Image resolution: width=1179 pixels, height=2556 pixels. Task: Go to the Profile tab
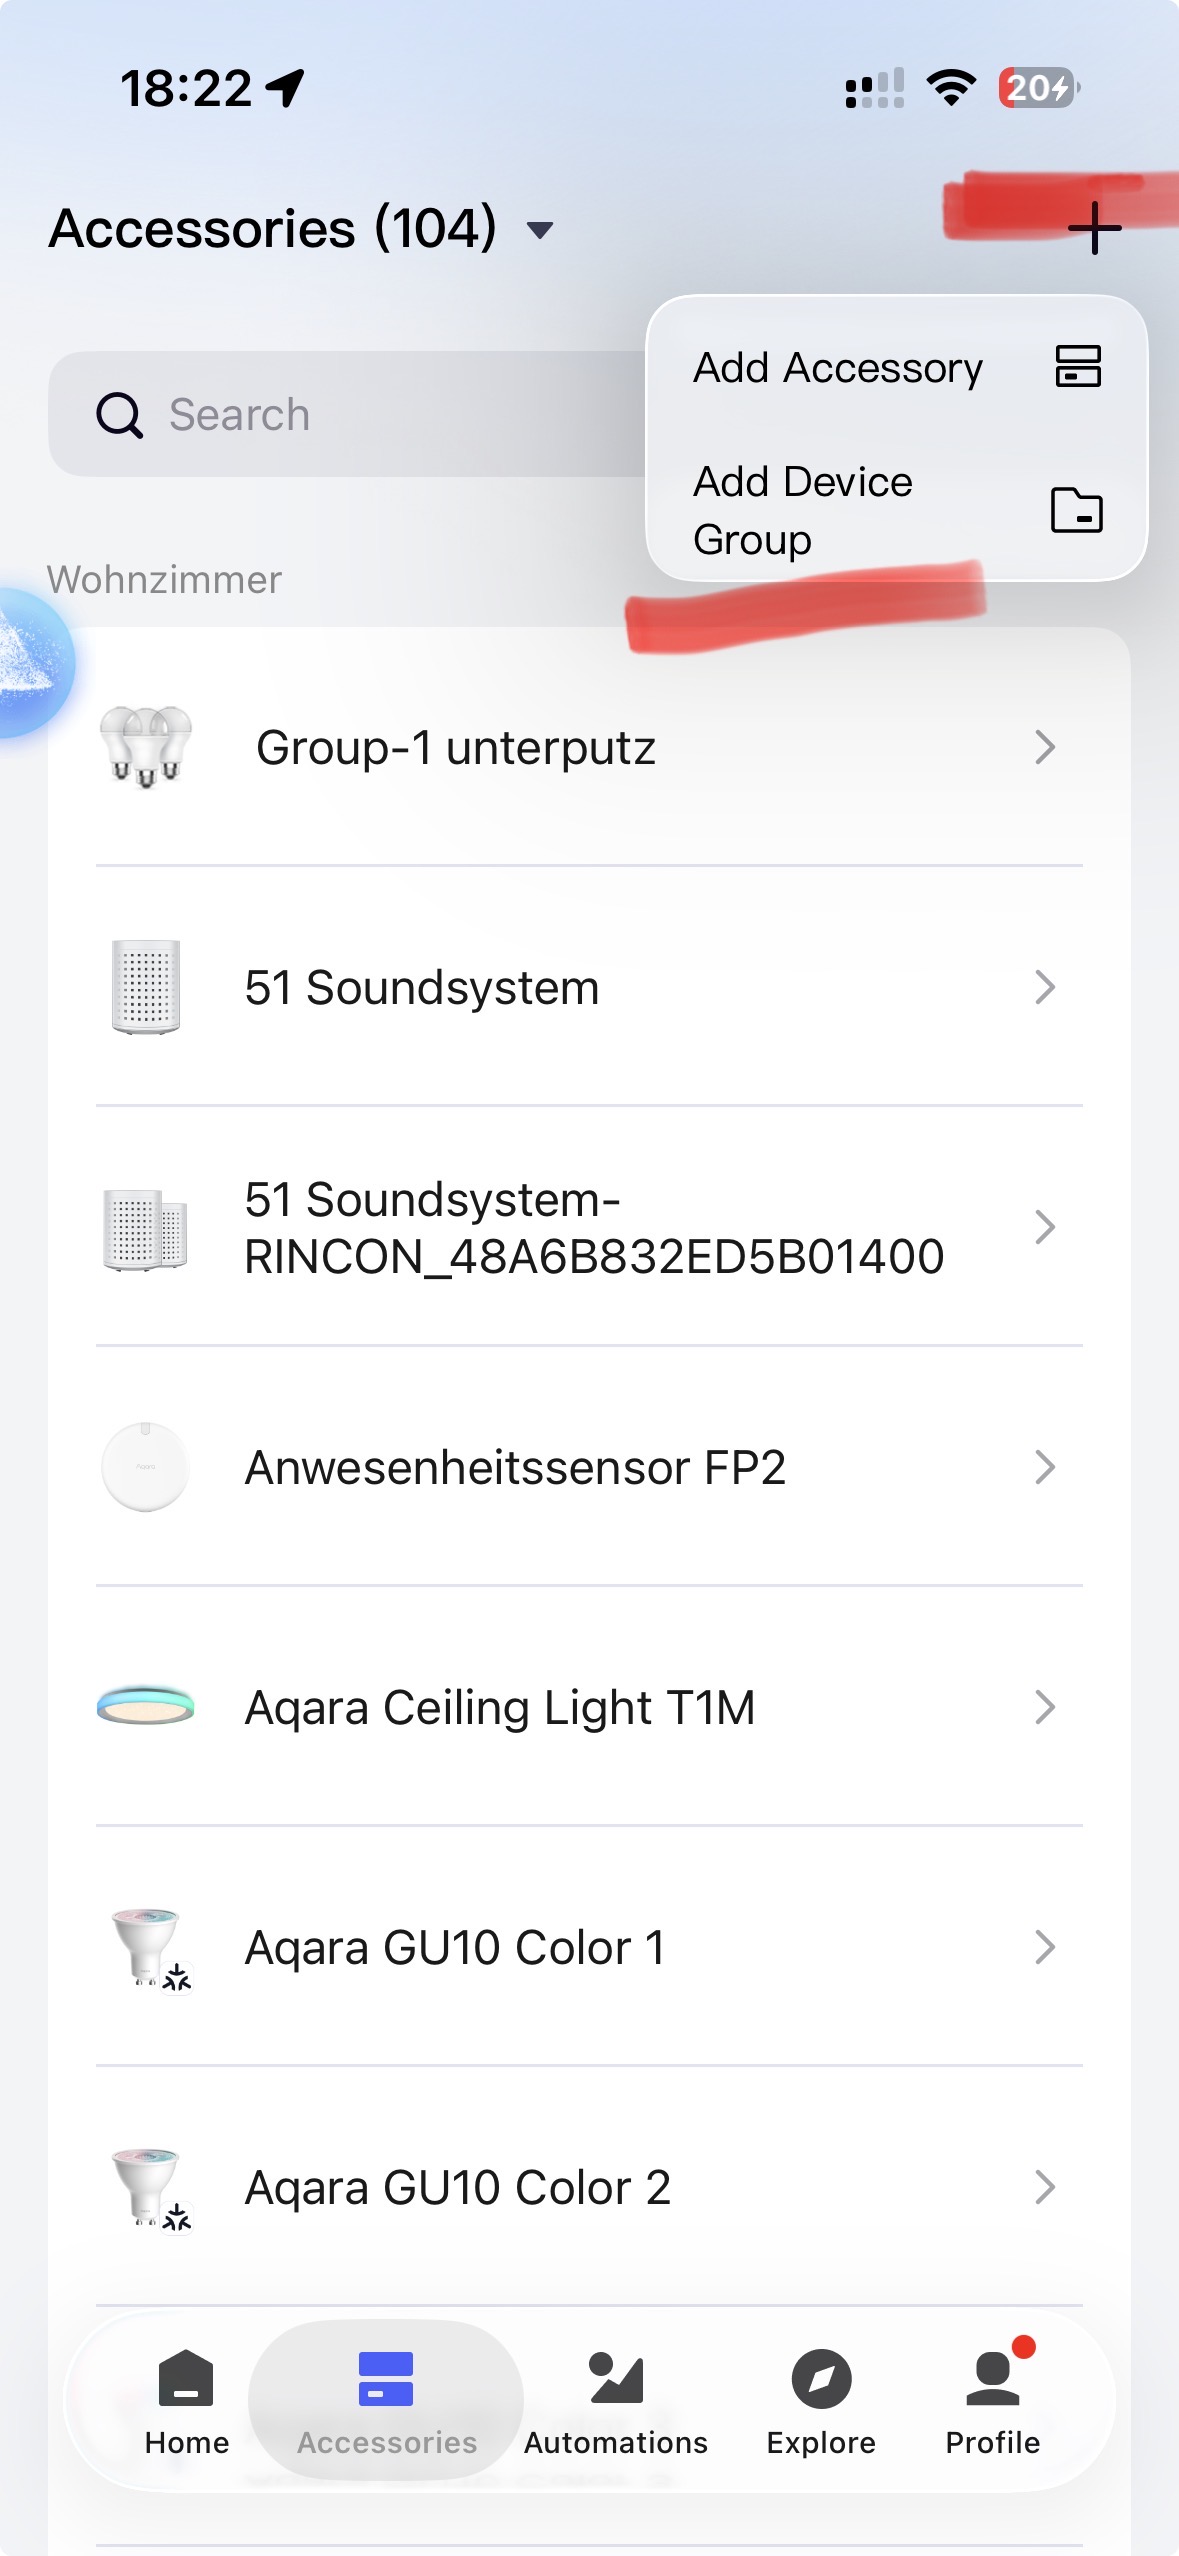993,2400
